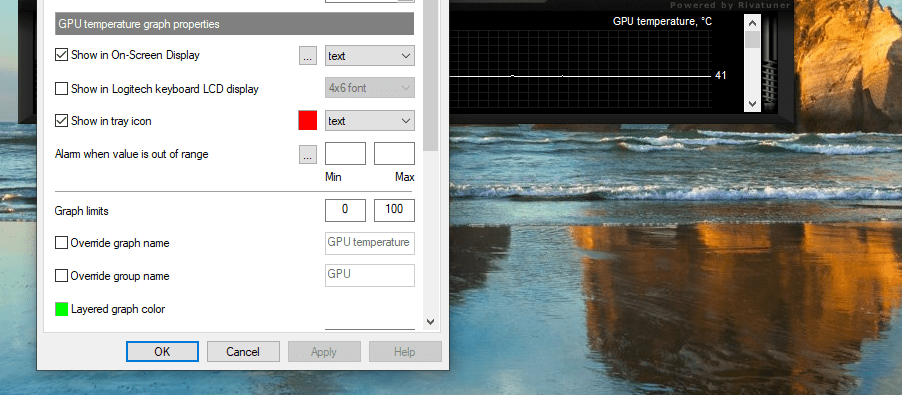
Task: Open On-Screen Display text dropdown
Action: tap(370, 56)
